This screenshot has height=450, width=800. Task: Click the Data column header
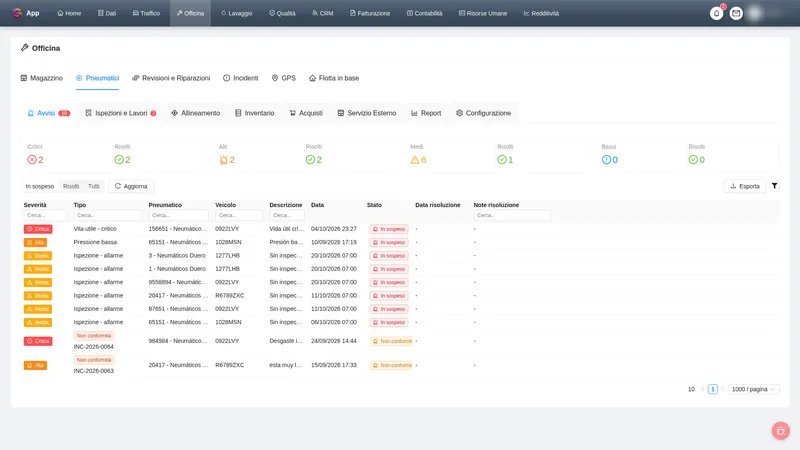coord(317,205)
